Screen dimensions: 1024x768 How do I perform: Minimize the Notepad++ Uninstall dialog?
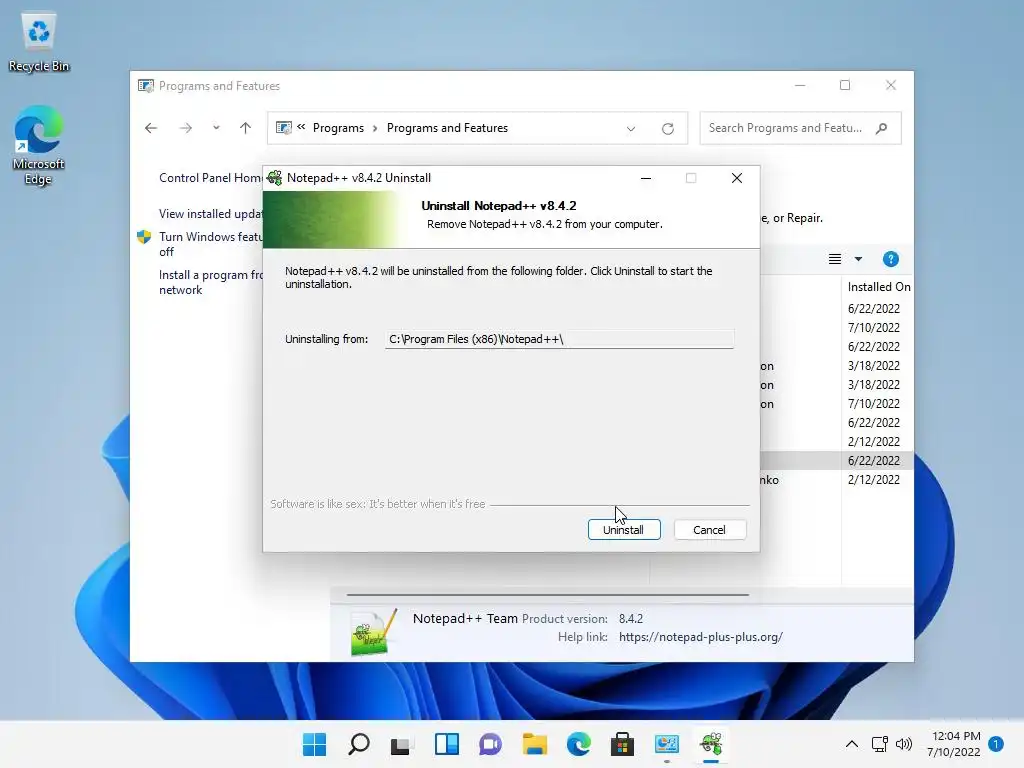coord(645,178)
